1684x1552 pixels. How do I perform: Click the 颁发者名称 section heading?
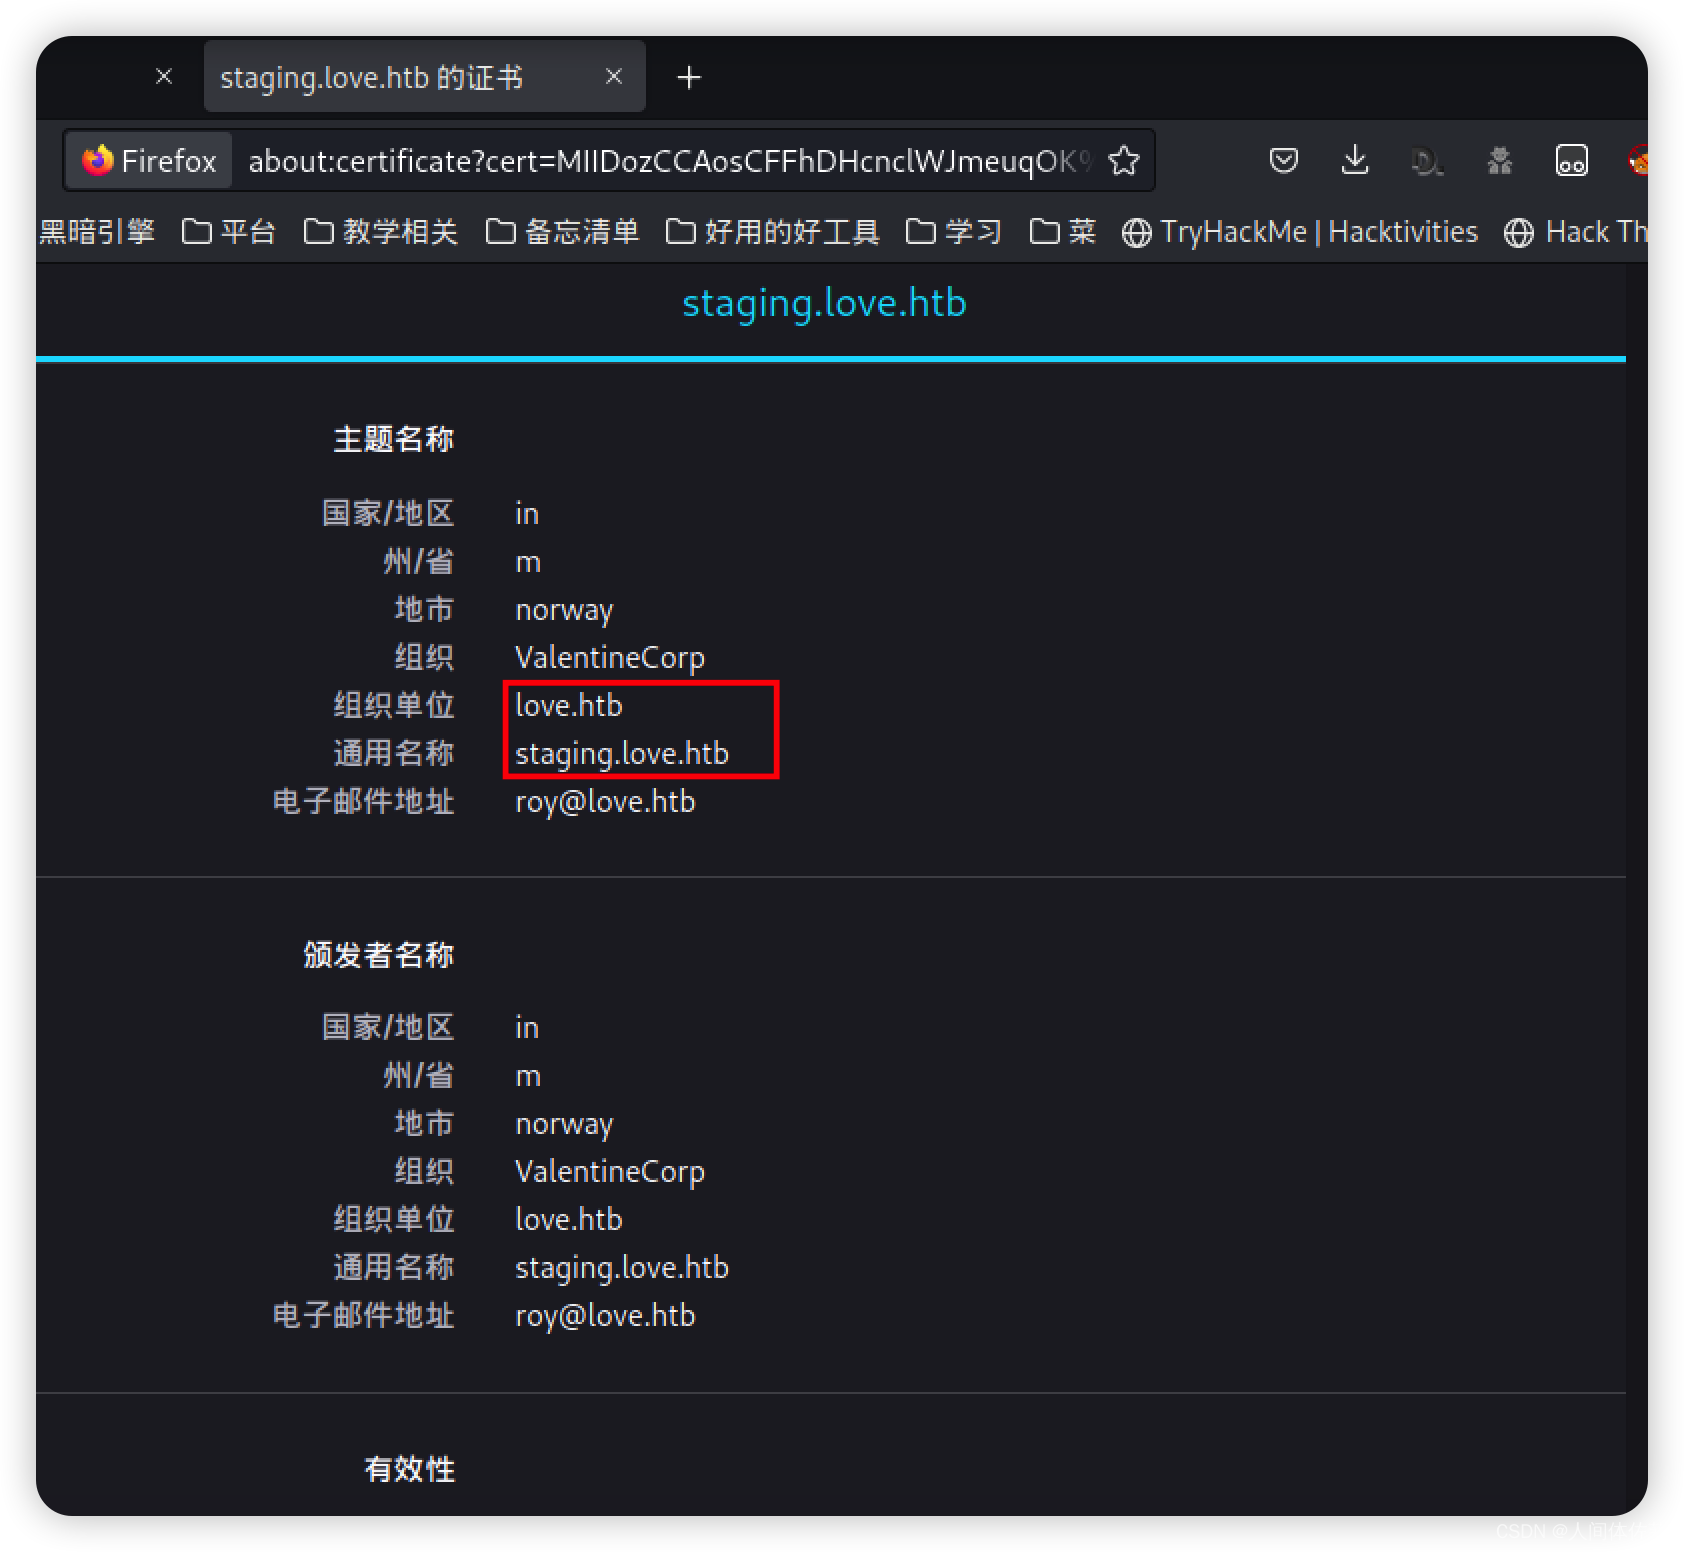378,955
